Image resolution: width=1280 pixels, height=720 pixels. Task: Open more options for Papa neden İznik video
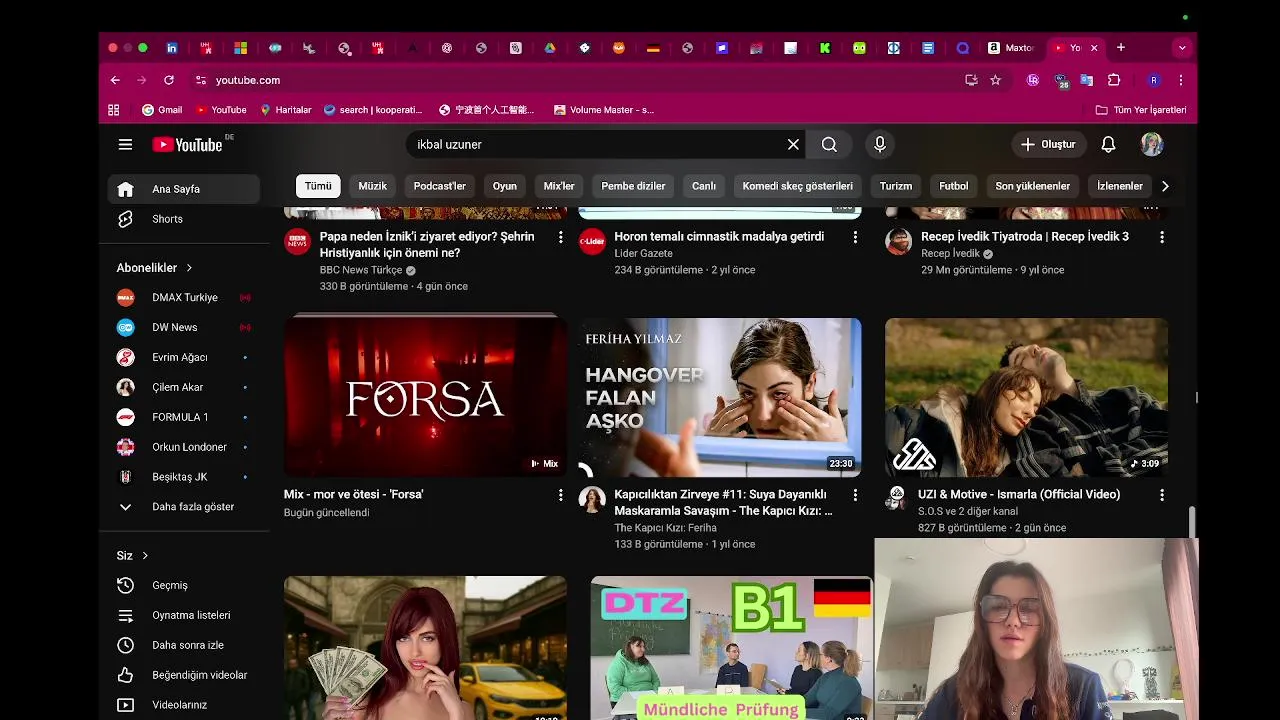tap(560, 237)
